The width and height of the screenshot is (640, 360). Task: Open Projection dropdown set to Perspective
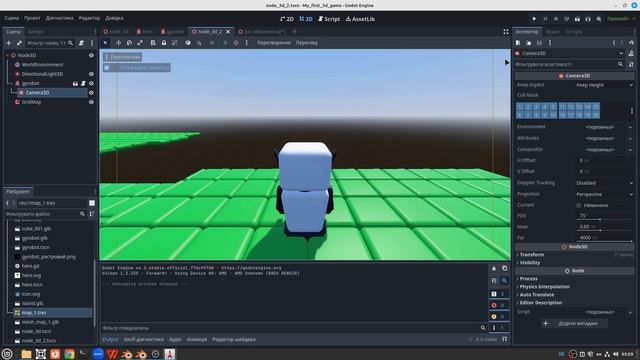tap(604, 194)
